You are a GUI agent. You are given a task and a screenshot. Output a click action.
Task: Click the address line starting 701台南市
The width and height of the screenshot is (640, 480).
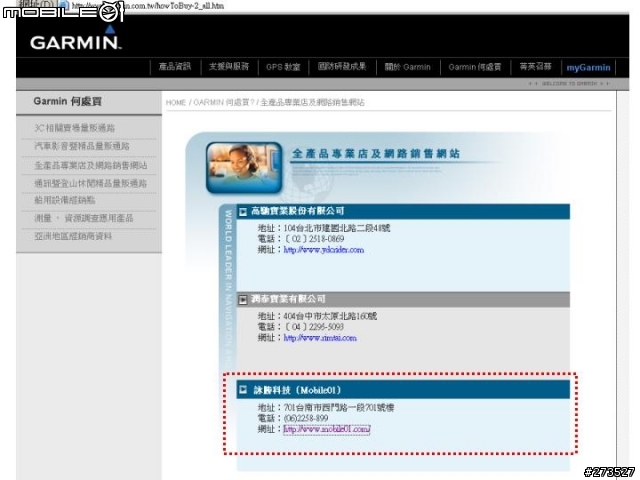(326, 407)
